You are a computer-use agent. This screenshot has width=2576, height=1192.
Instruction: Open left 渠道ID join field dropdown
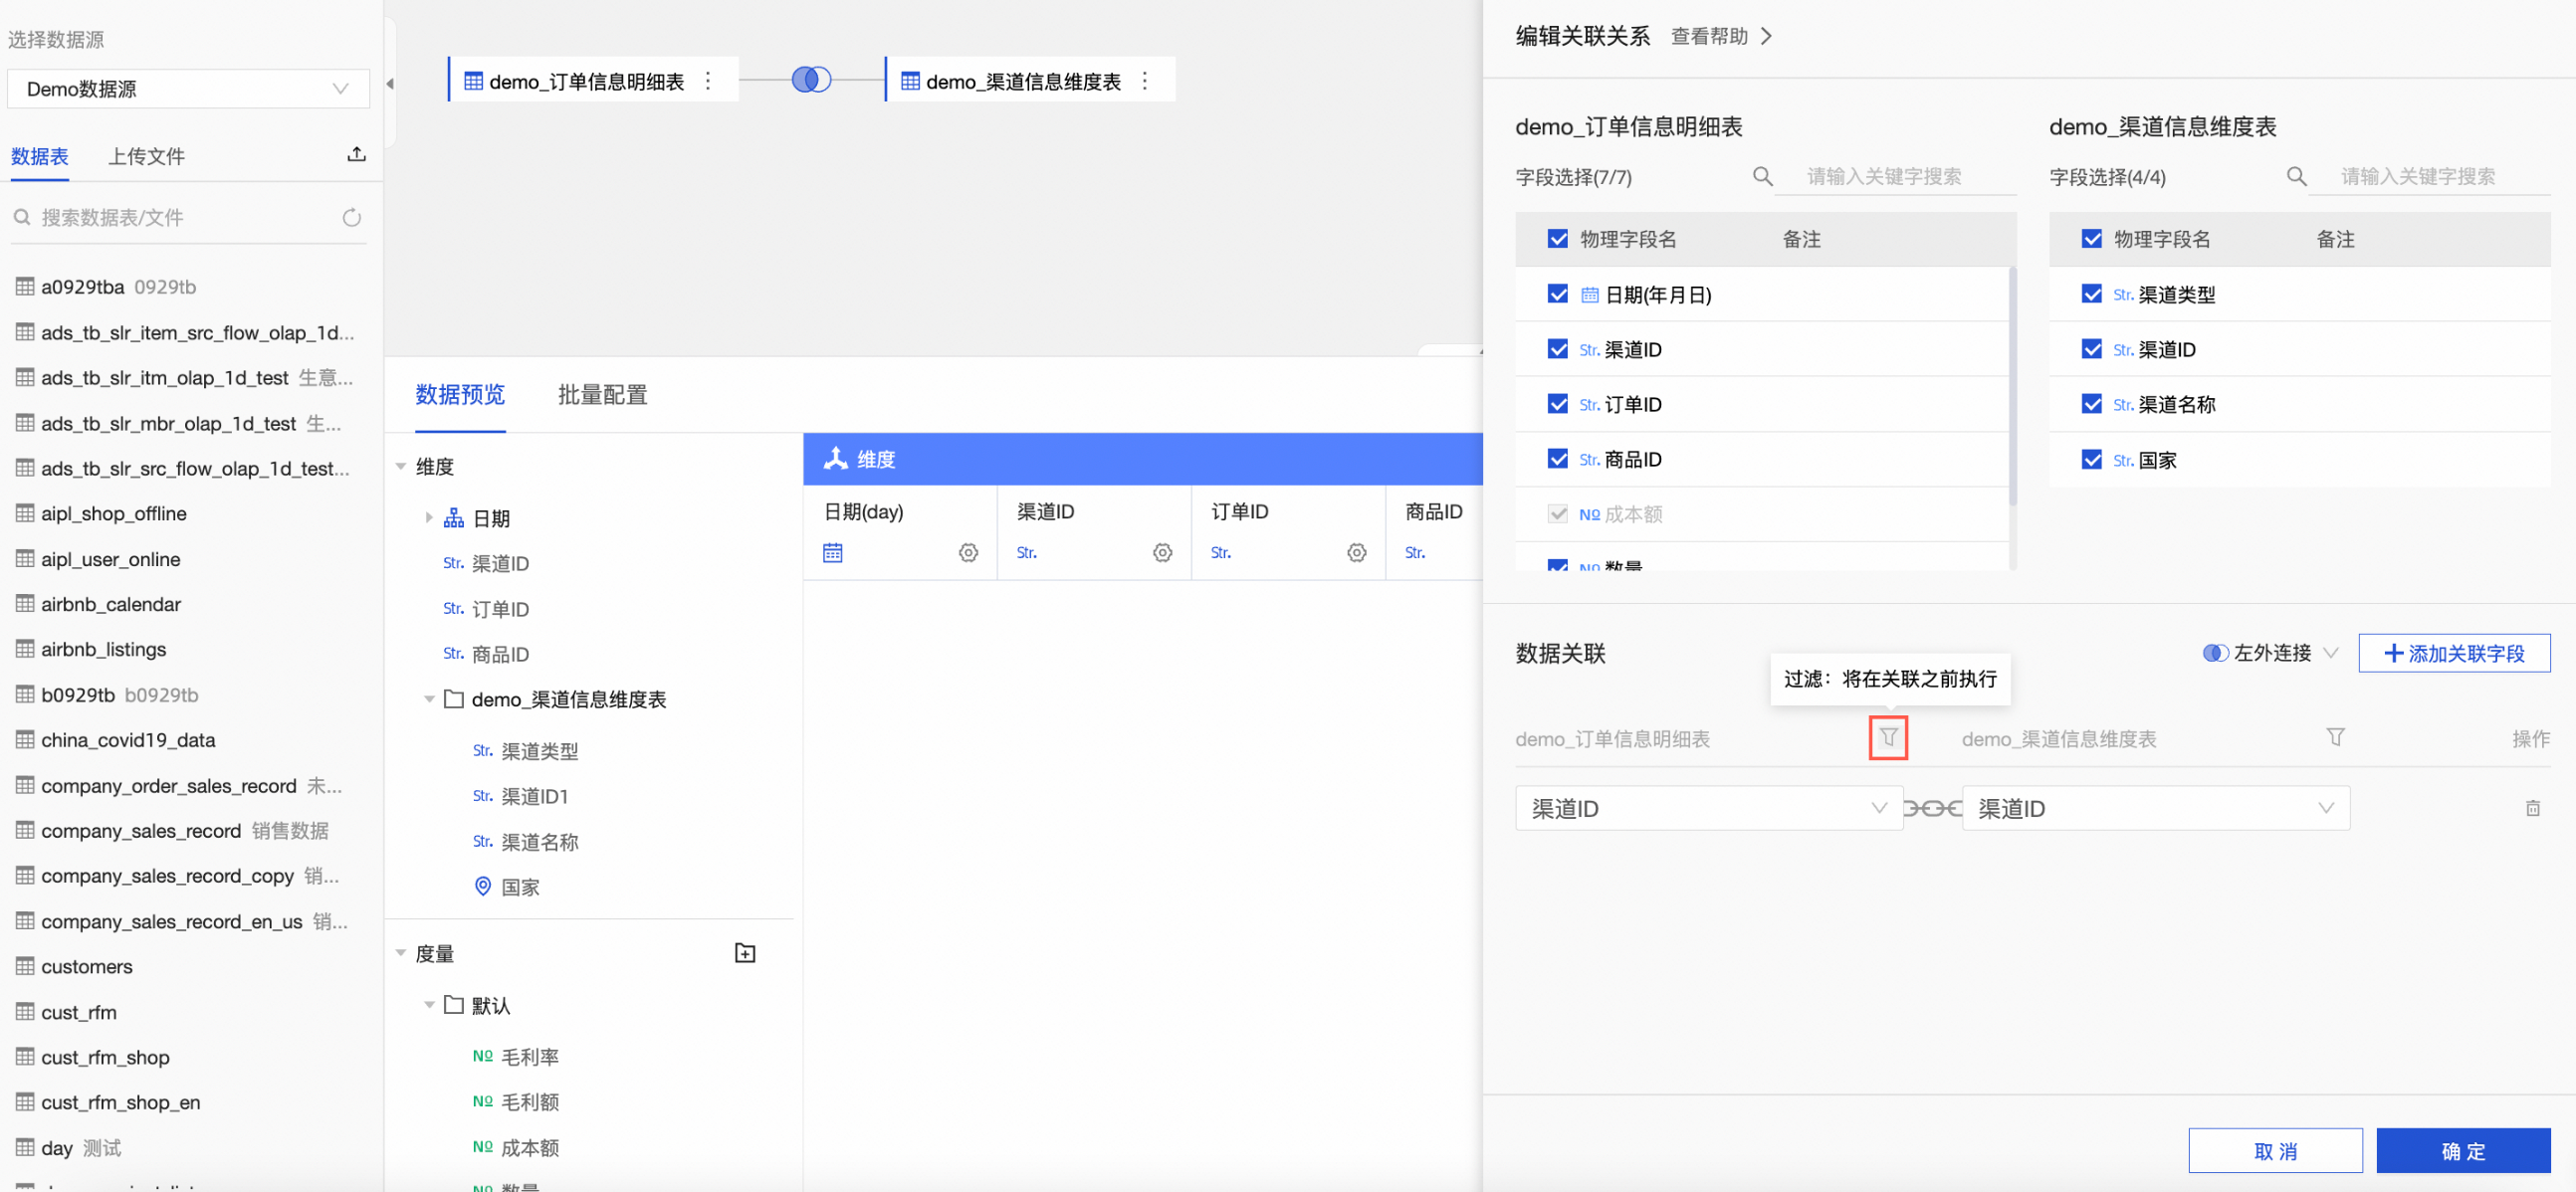(x=1708, y=808)
